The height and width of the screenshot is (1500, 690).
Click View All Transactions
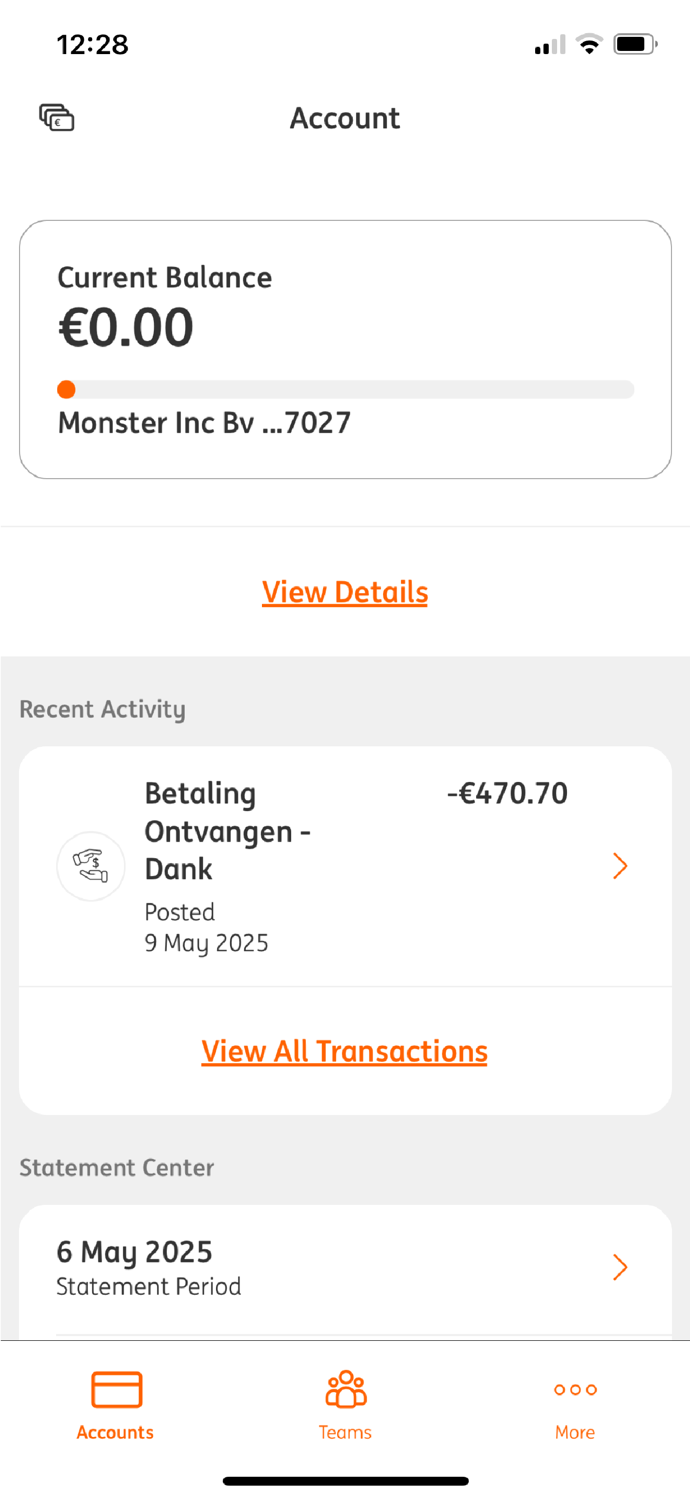[344, 1051]
